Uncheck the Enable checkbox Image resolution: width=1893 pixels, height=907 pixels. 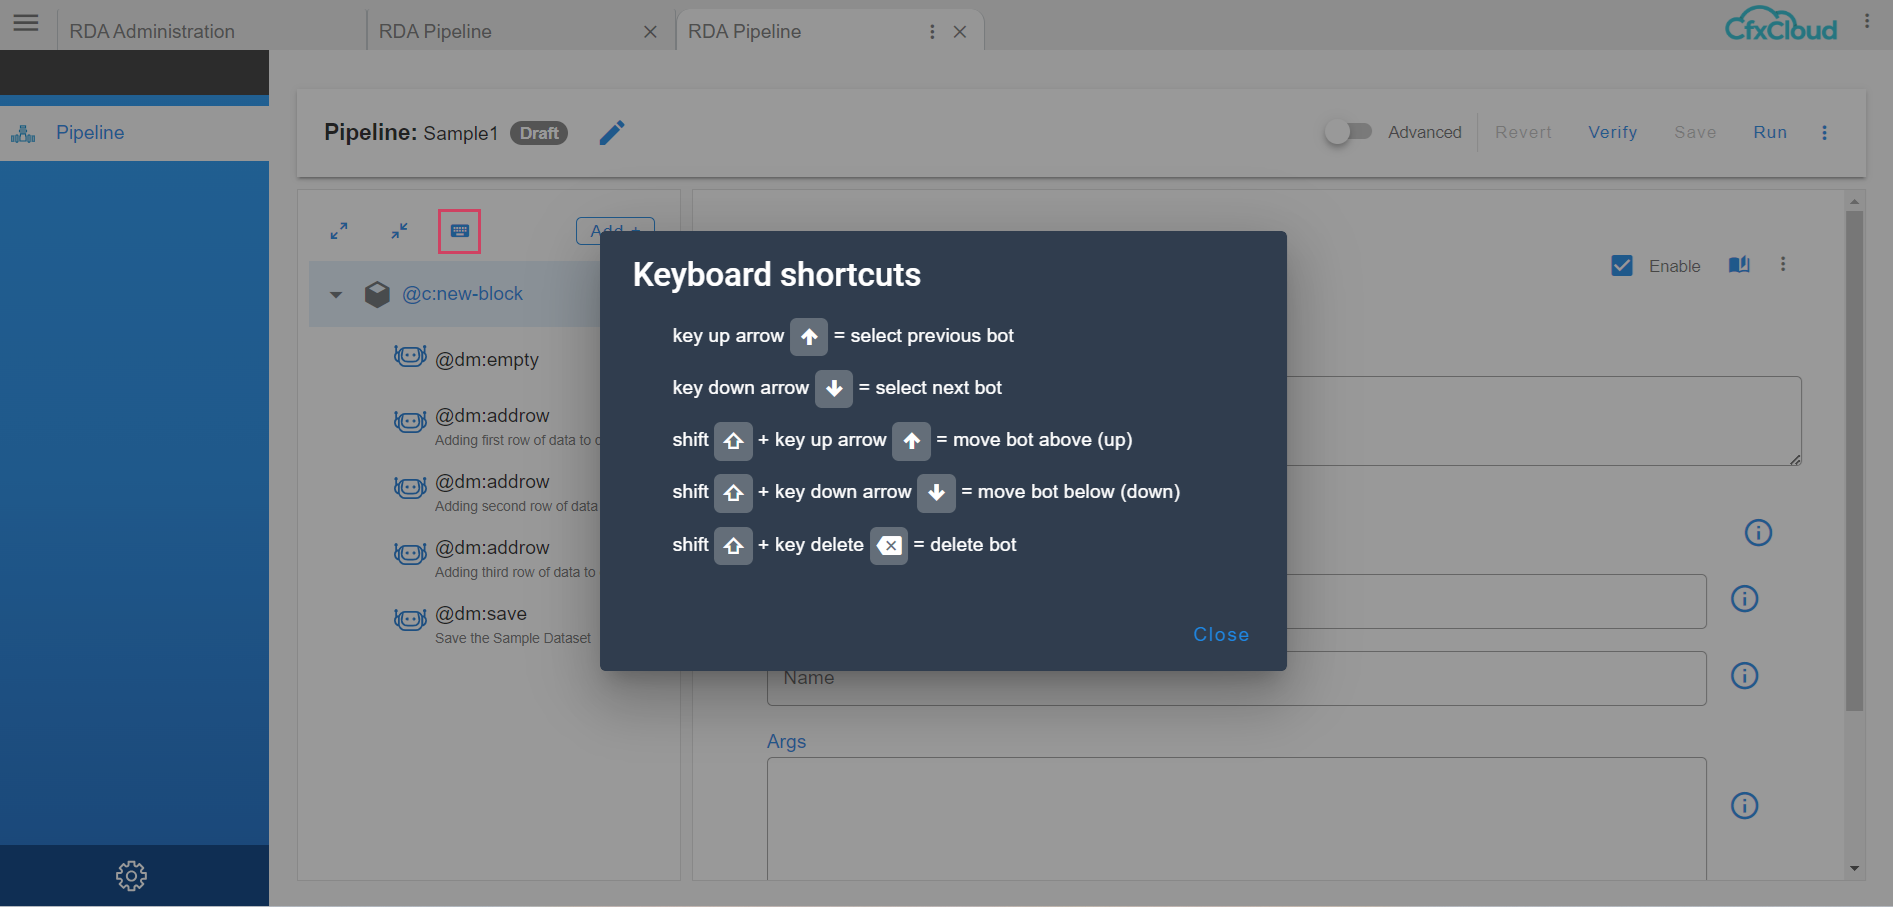pyautogui.click(x=1622, y=265)
